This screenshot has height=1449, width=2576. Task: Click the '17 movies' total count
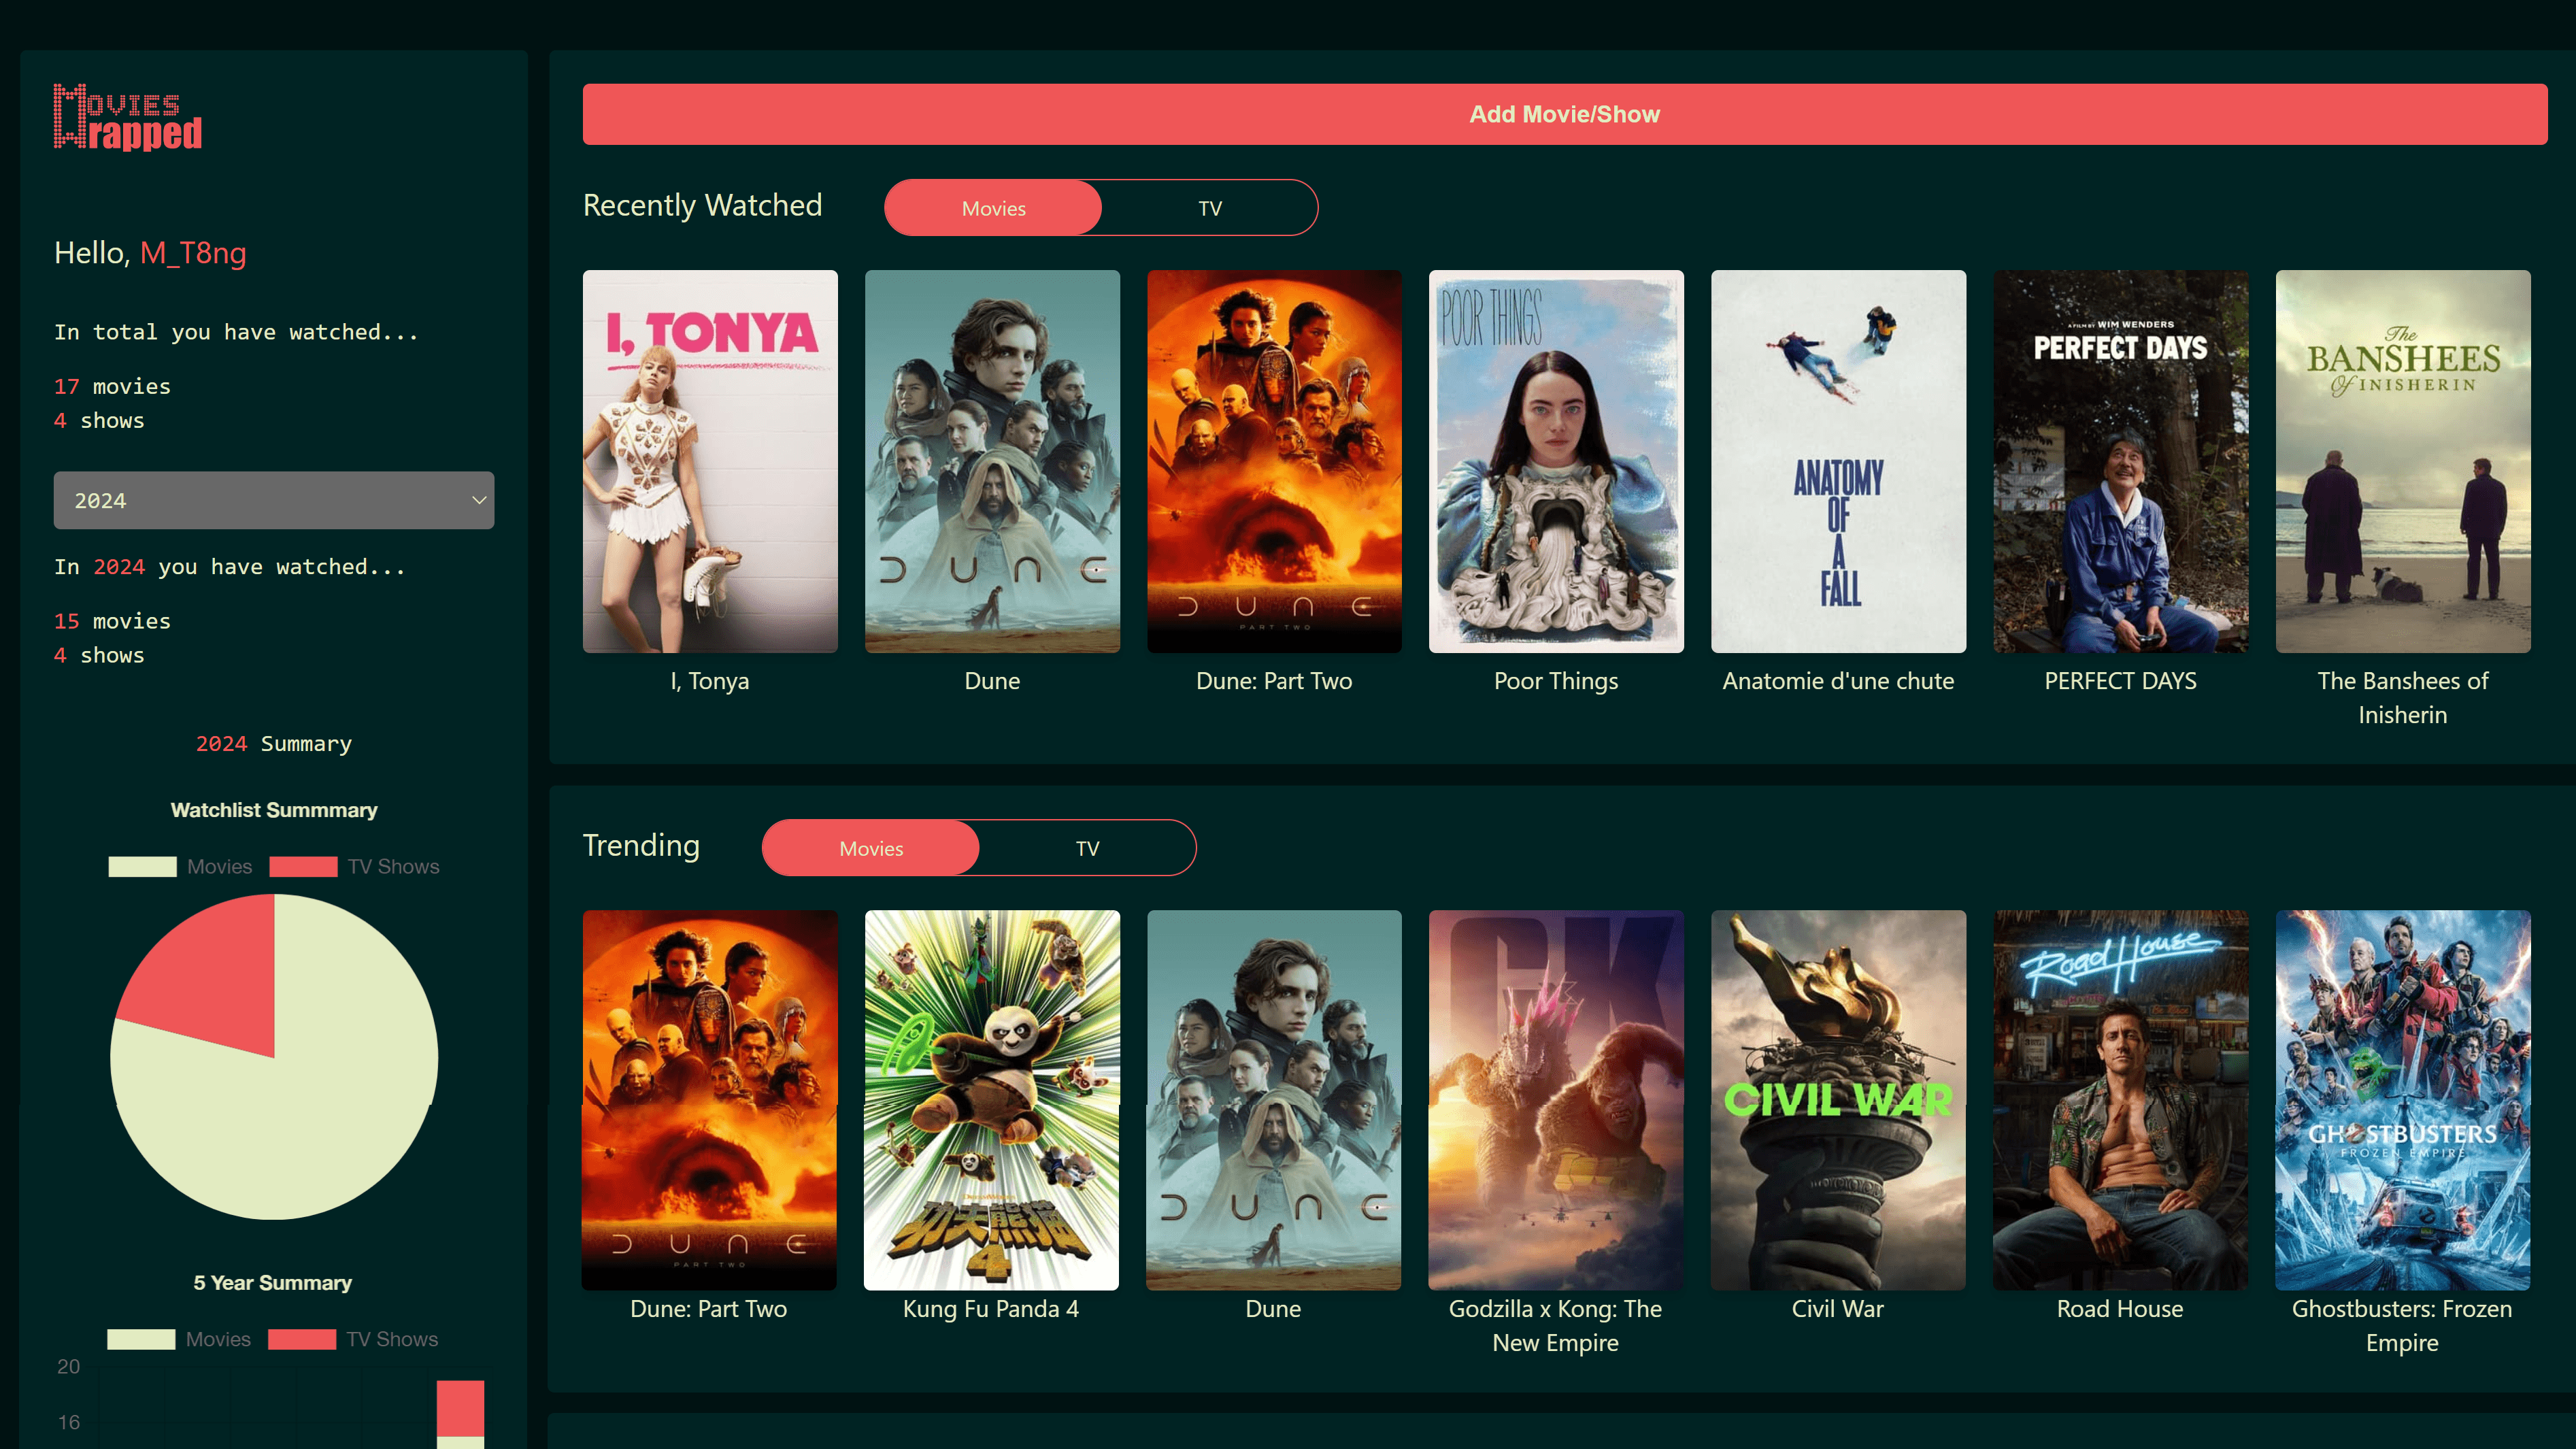[112, 386]
